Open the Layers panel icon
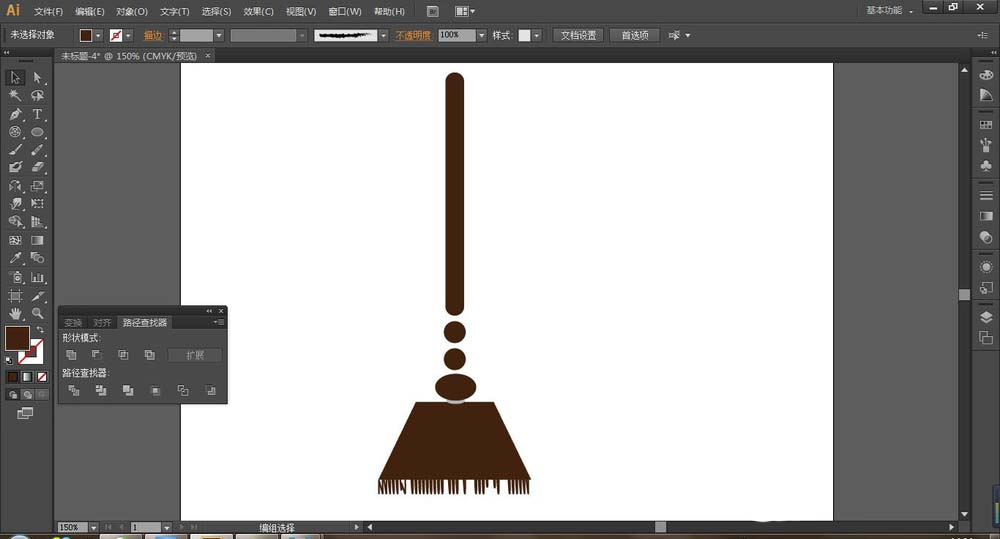This screenshot has height=539, width=1000. coord(986,317)
